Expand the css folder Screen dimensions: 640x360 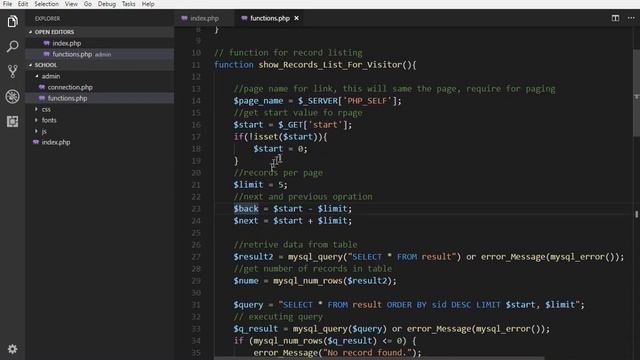tap(37, 109)
